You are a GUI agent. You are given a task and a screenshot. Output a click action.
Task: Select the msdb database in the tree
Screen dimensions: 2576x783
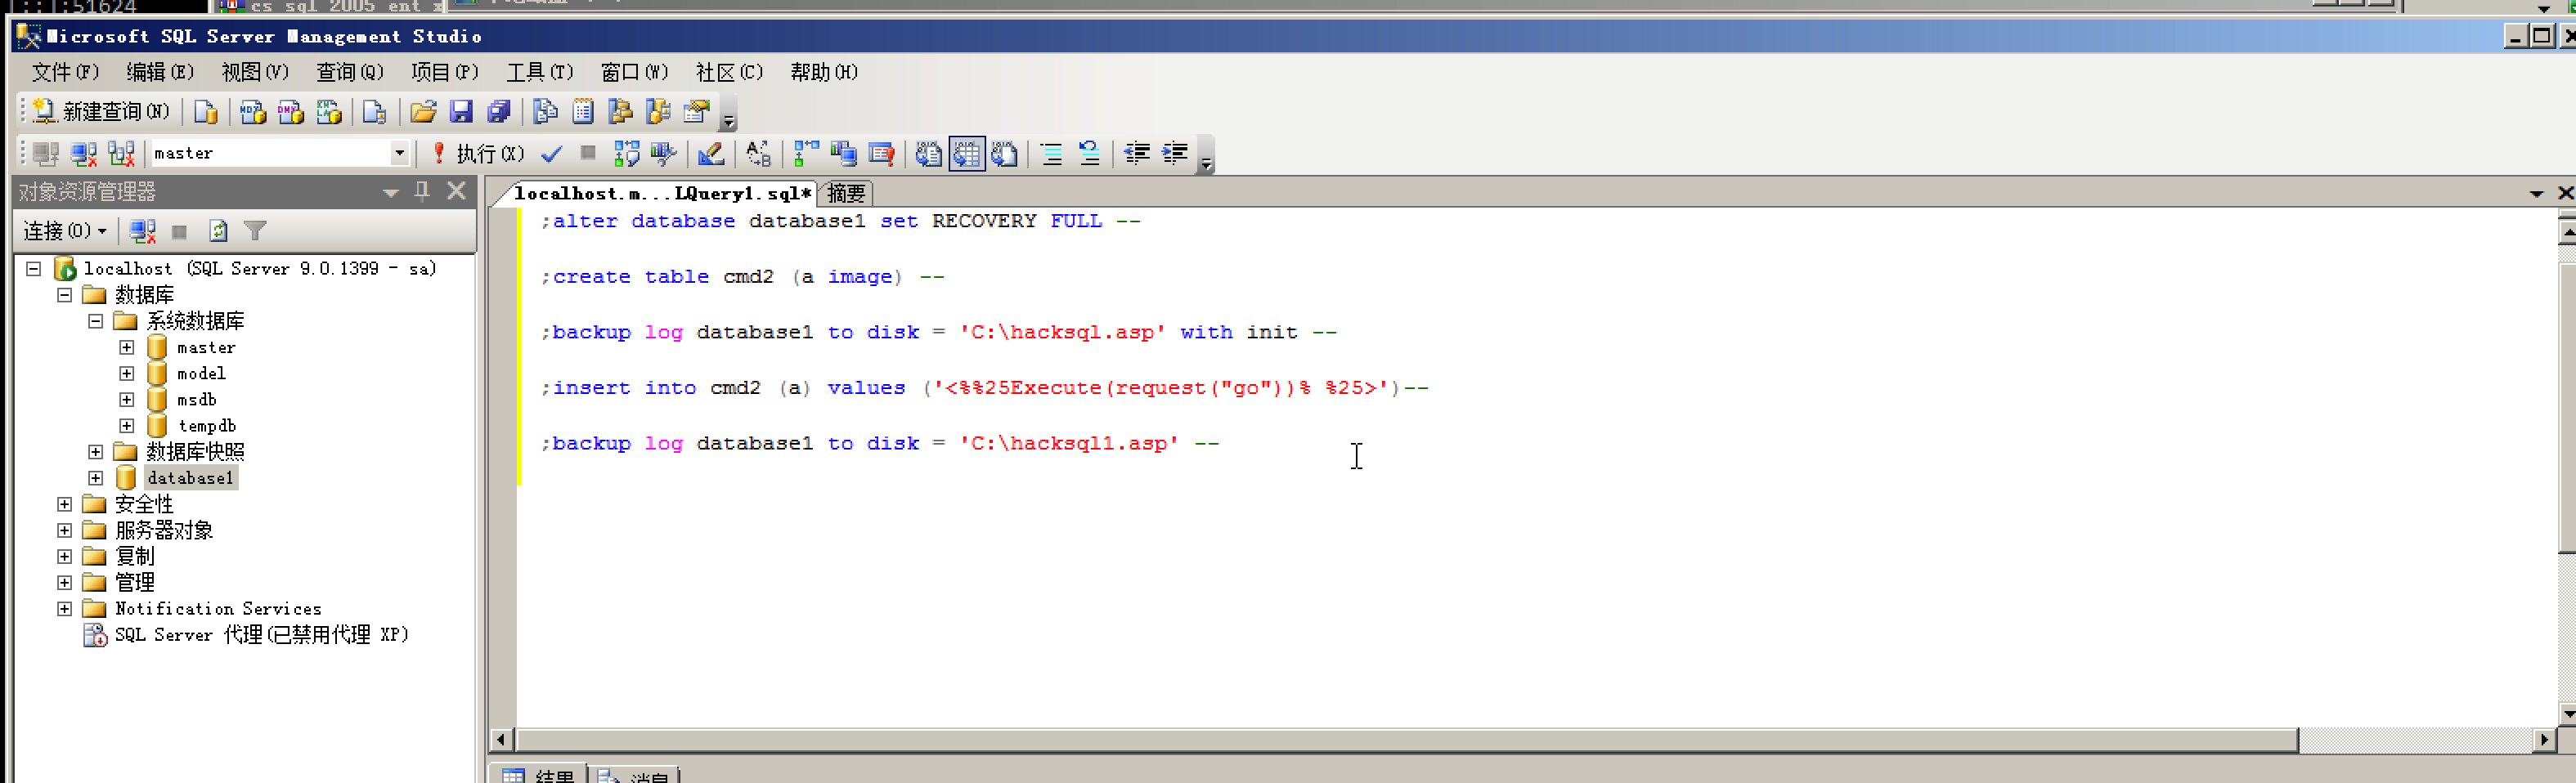click(196, 399)
